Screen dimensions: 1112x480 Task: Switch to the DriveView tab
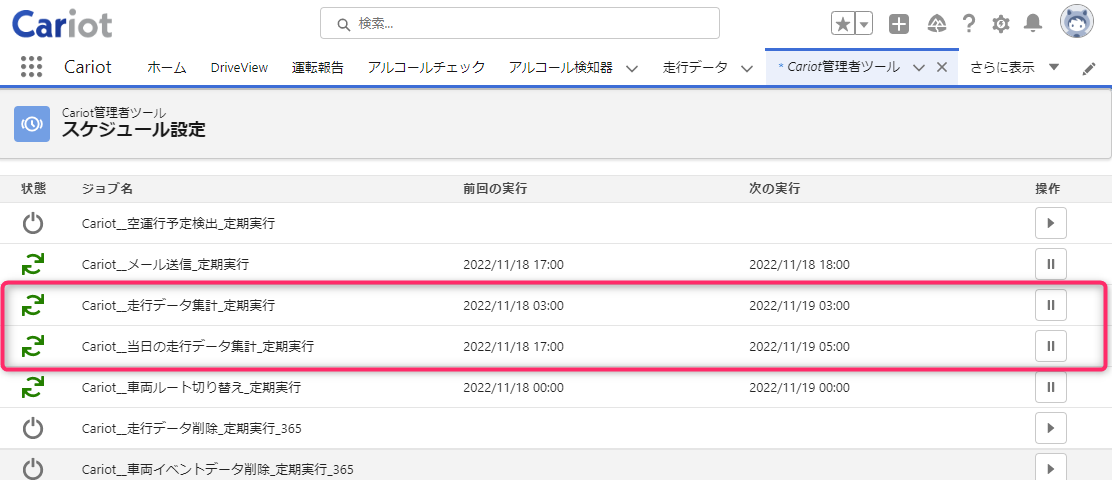click(239, 67)
